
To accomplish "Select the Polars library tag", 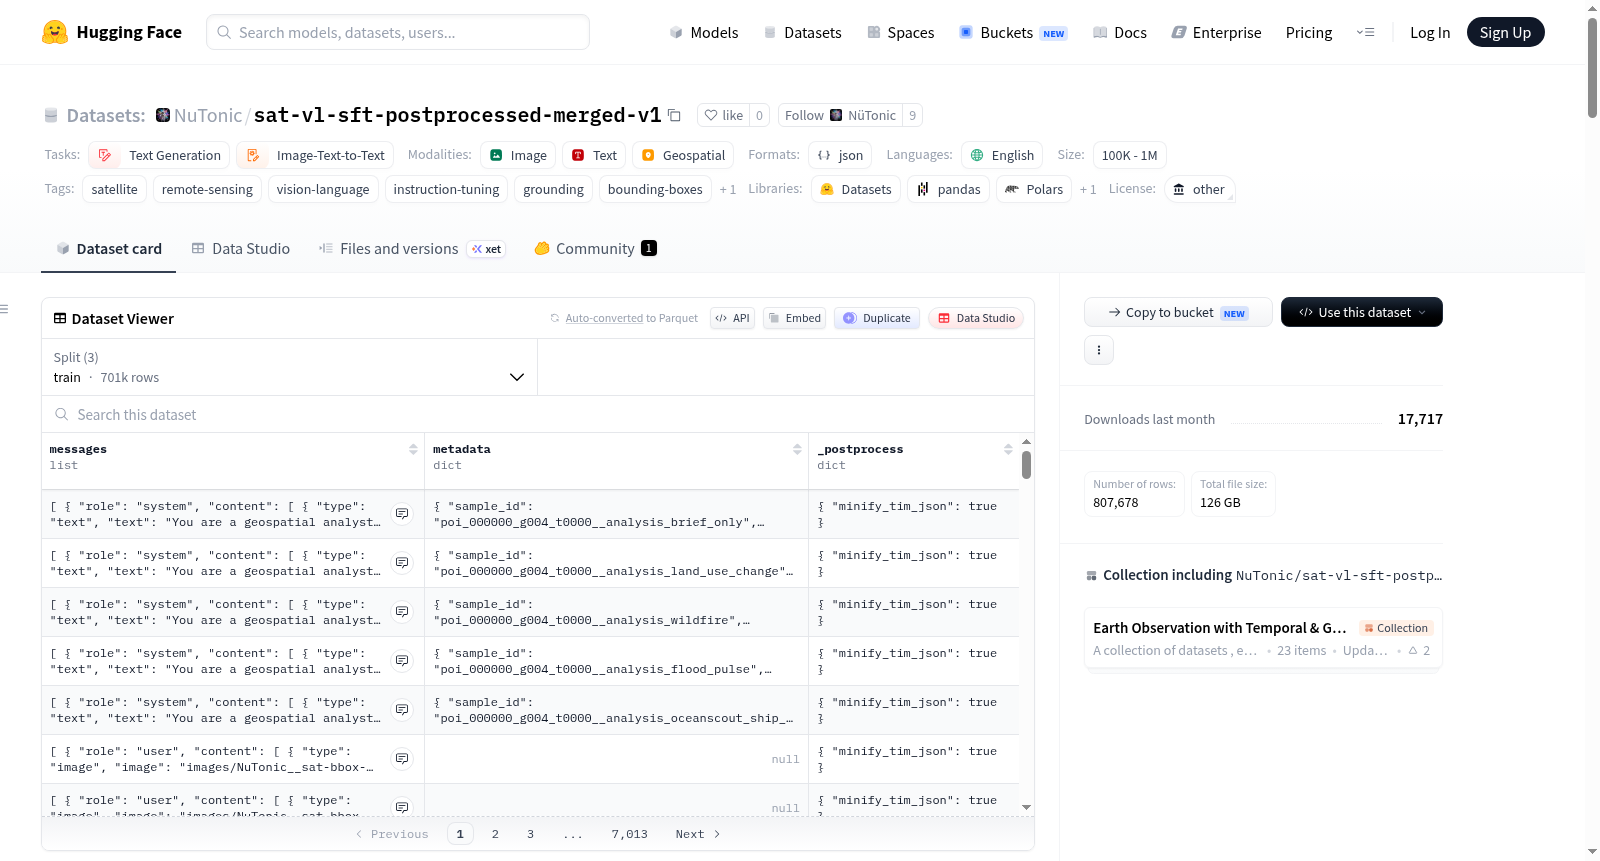I will point(1034,189).
